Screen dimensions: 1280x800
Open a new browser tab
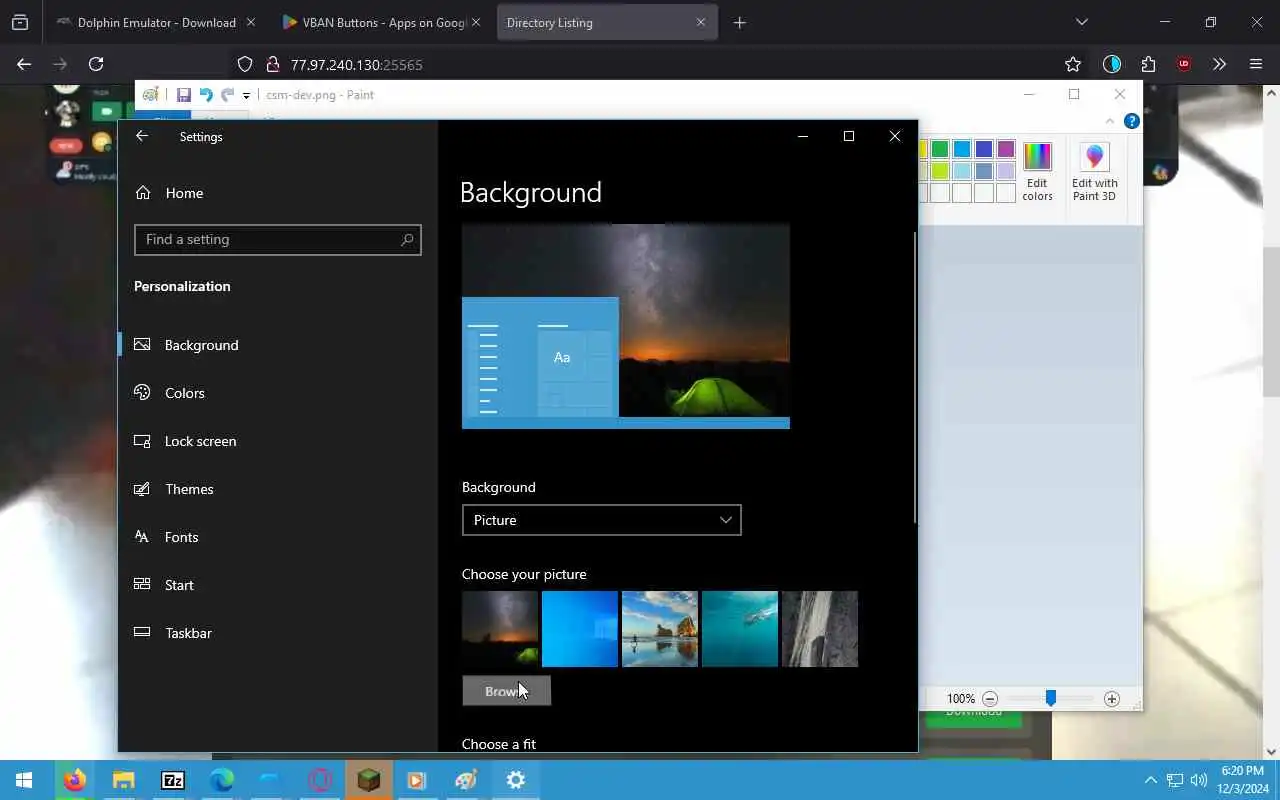(740, 22)
